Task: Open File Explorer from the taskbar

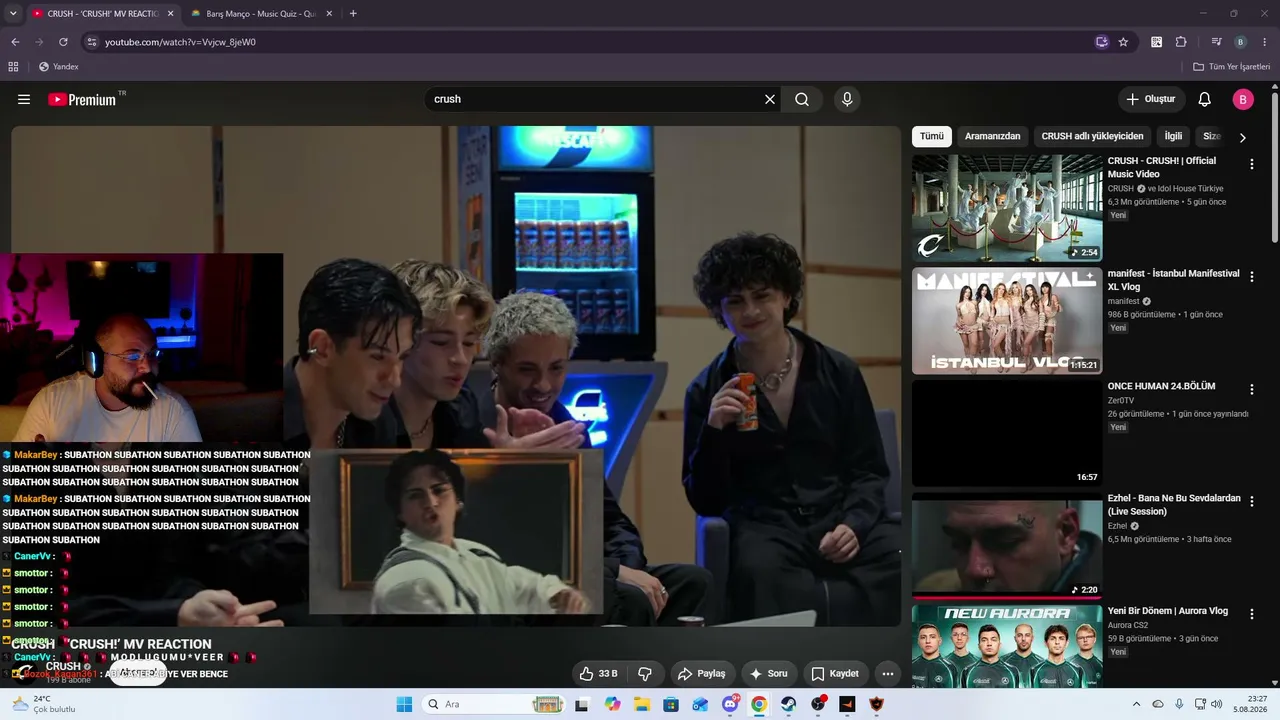Action: point(642,704)
